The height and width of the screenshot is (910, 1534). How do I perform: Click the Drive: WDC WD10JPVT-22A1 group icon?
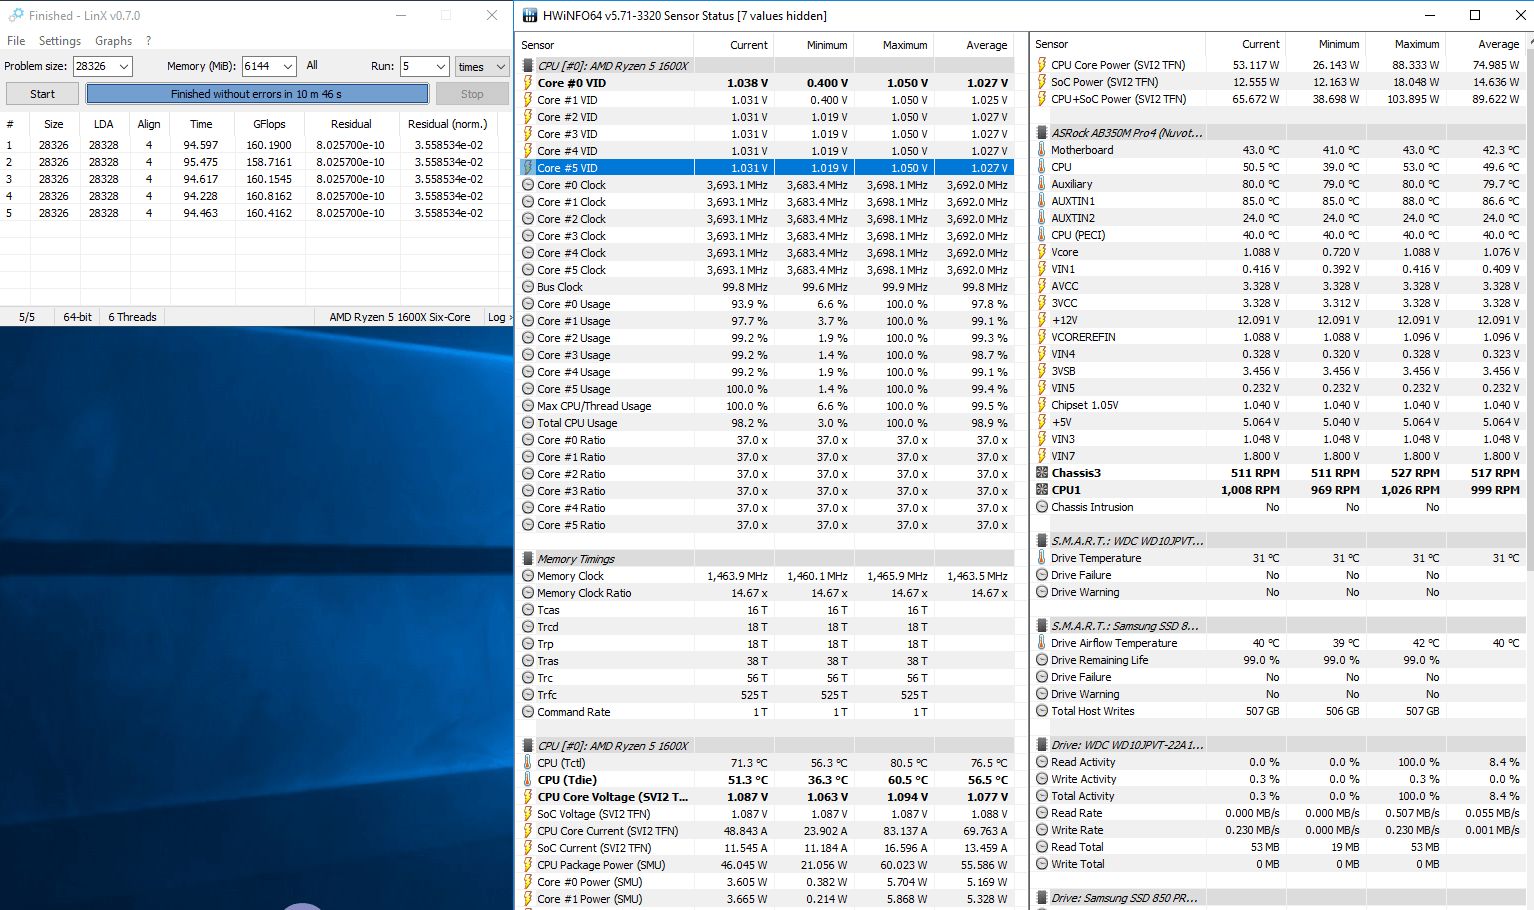click(x=1042, y=745)
